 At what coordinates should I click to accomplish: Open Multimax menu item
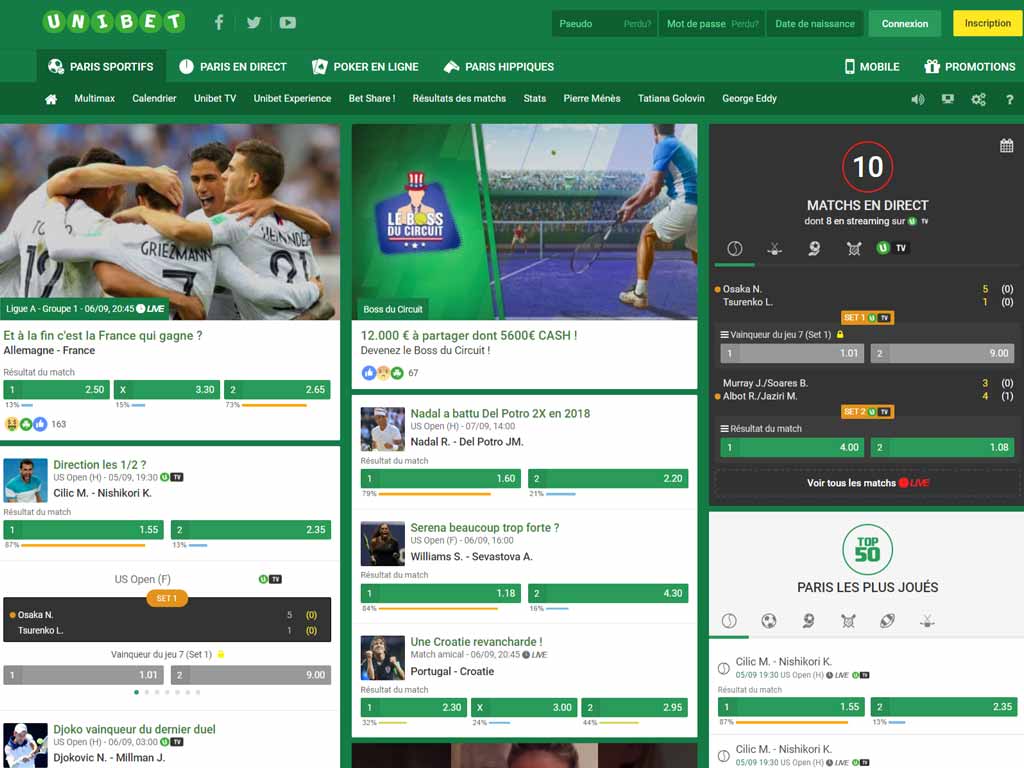95,99
